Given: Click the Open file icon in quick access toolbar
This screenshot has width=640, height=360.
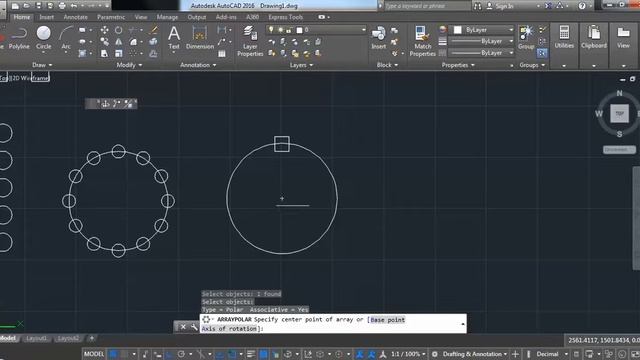Looking at the screenshot, I should [27, 6].
